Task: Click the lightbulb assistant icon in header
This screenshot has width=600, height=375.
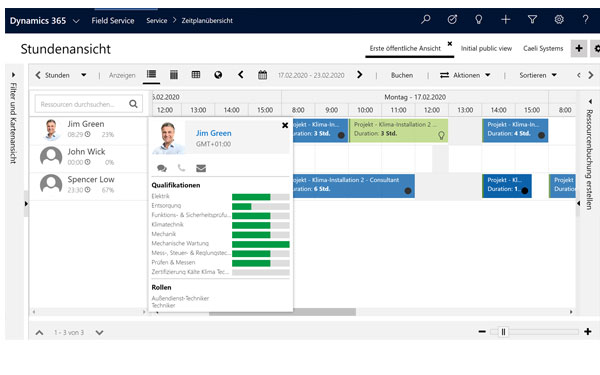Action: point(478,19)
